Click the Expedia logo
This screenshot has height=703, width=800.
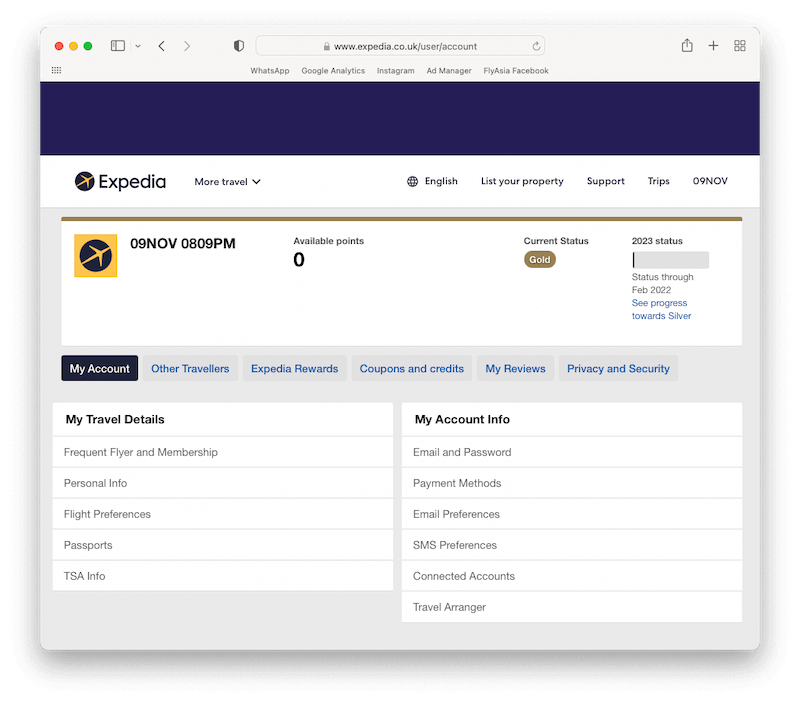coord(120,181)
